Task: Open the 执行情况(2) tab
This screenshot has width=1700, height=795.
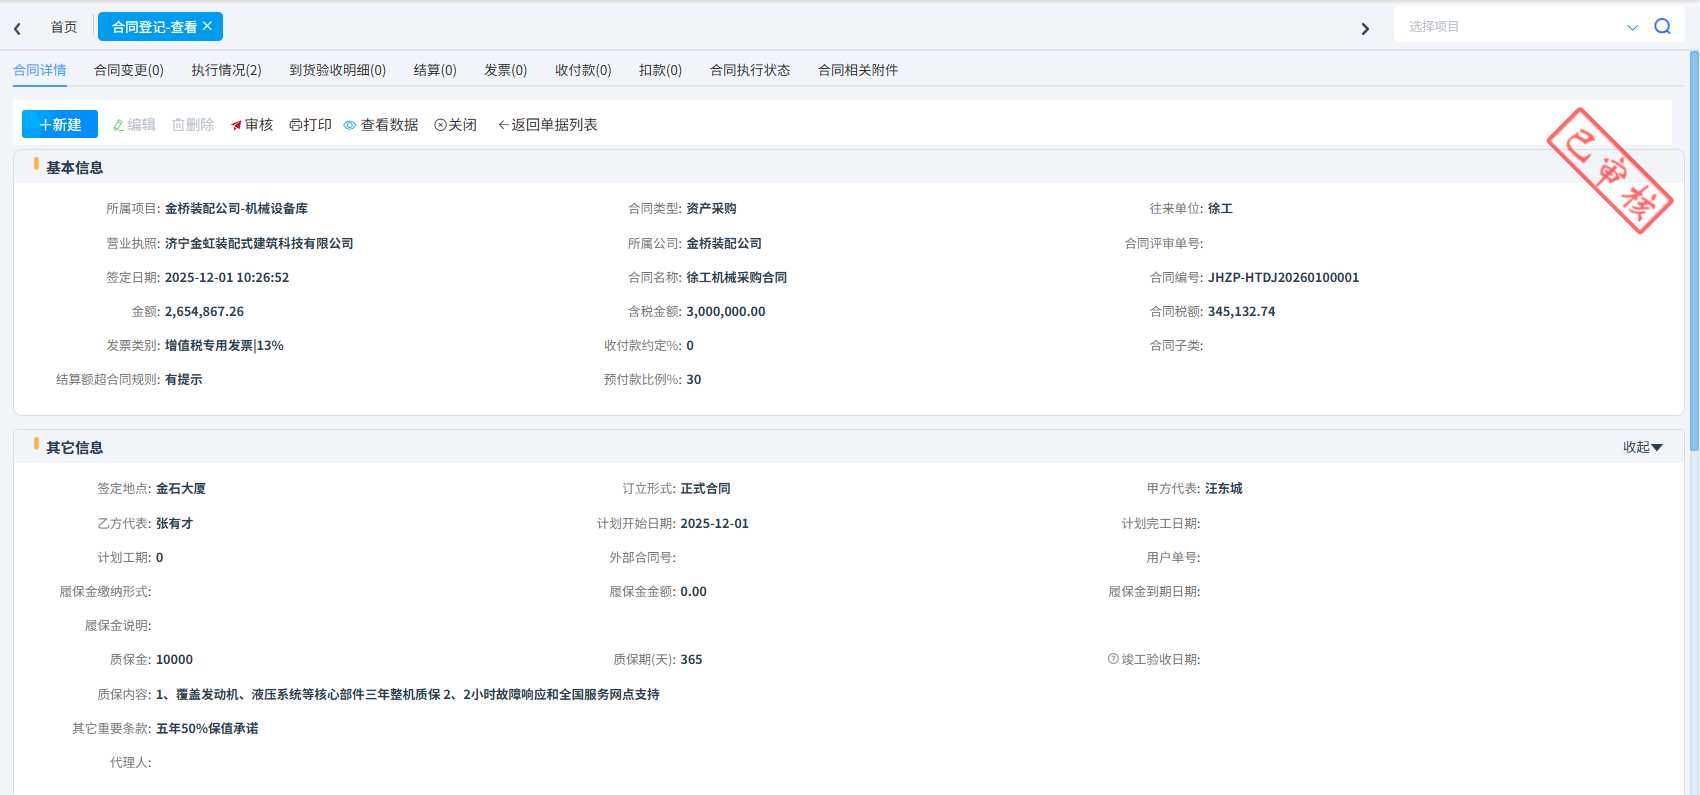Action: coord(226,70)
